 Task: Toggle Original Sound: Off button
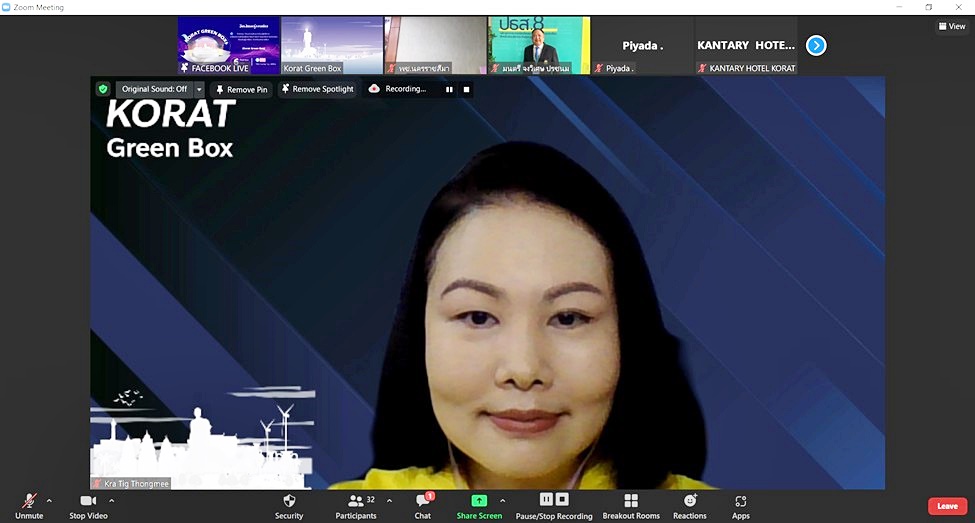click(x=154, y=89)
